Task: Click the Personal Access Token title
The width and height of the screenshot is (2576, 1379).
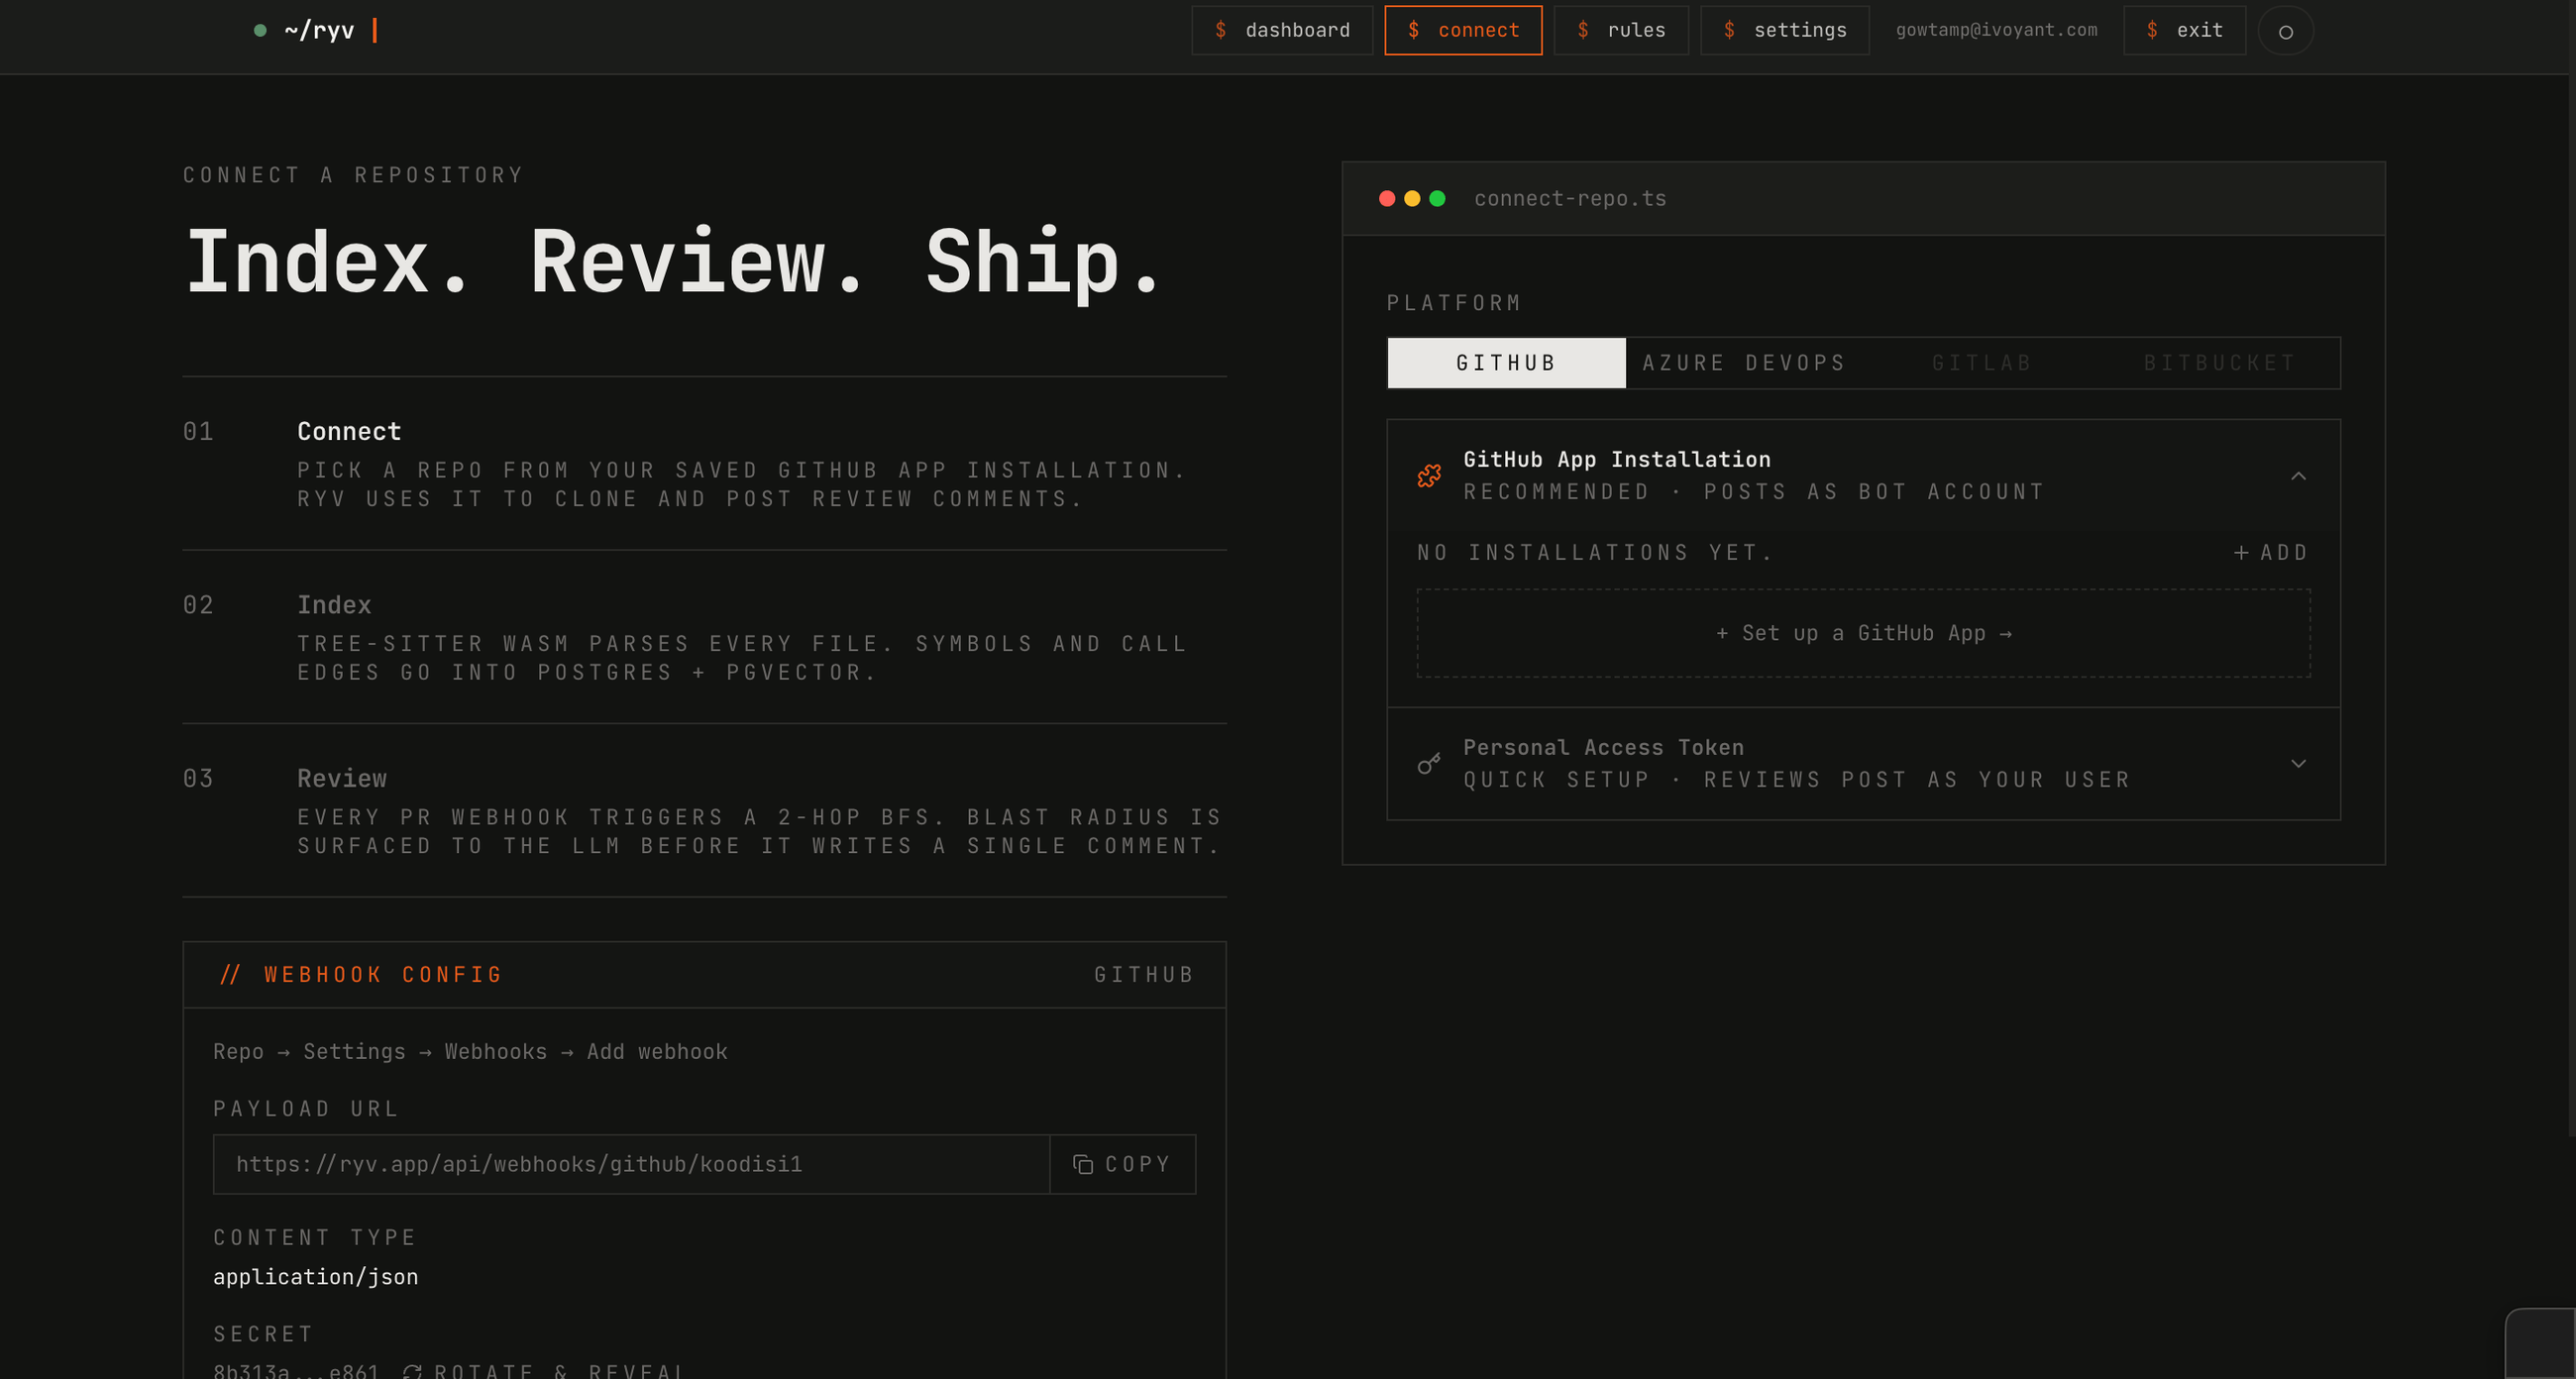Action: tap(1603, 747)
